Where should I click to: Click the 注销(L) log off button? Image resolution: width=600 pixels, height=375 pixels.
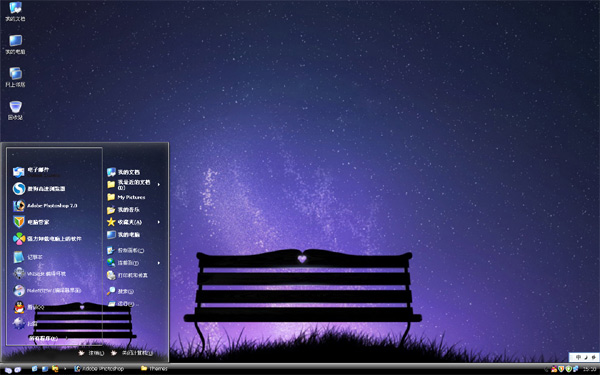click(x=91, y=353)
